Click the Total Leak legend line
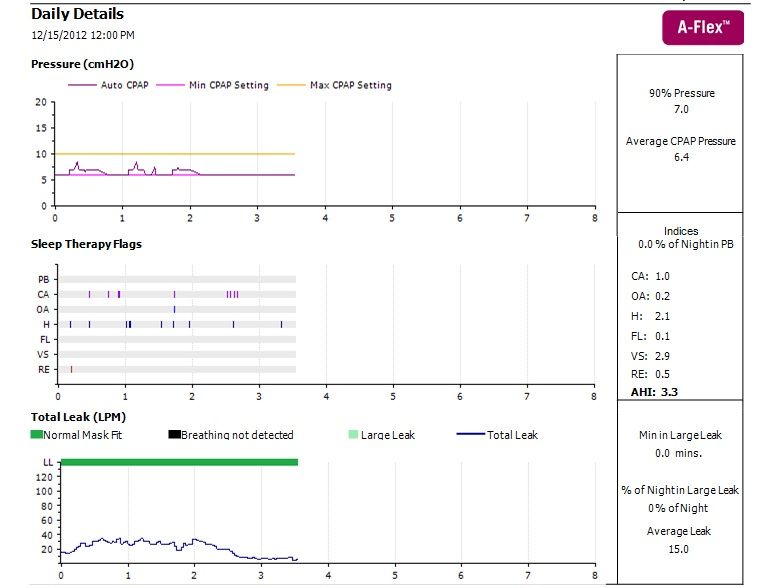 (x=470, y=435)
